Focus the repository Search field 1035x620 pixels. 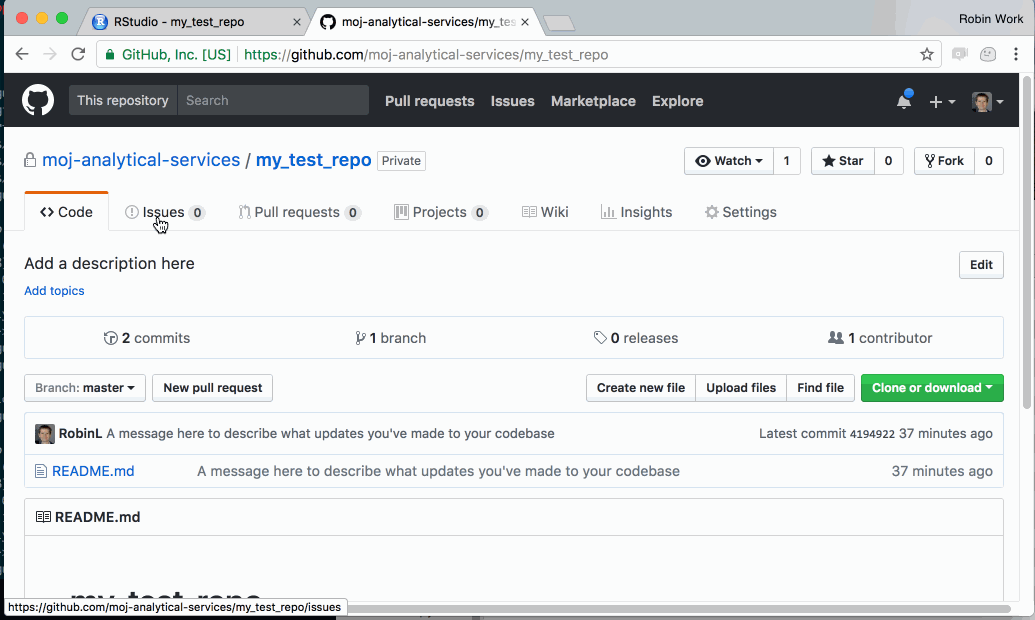[x=273, y=100]
